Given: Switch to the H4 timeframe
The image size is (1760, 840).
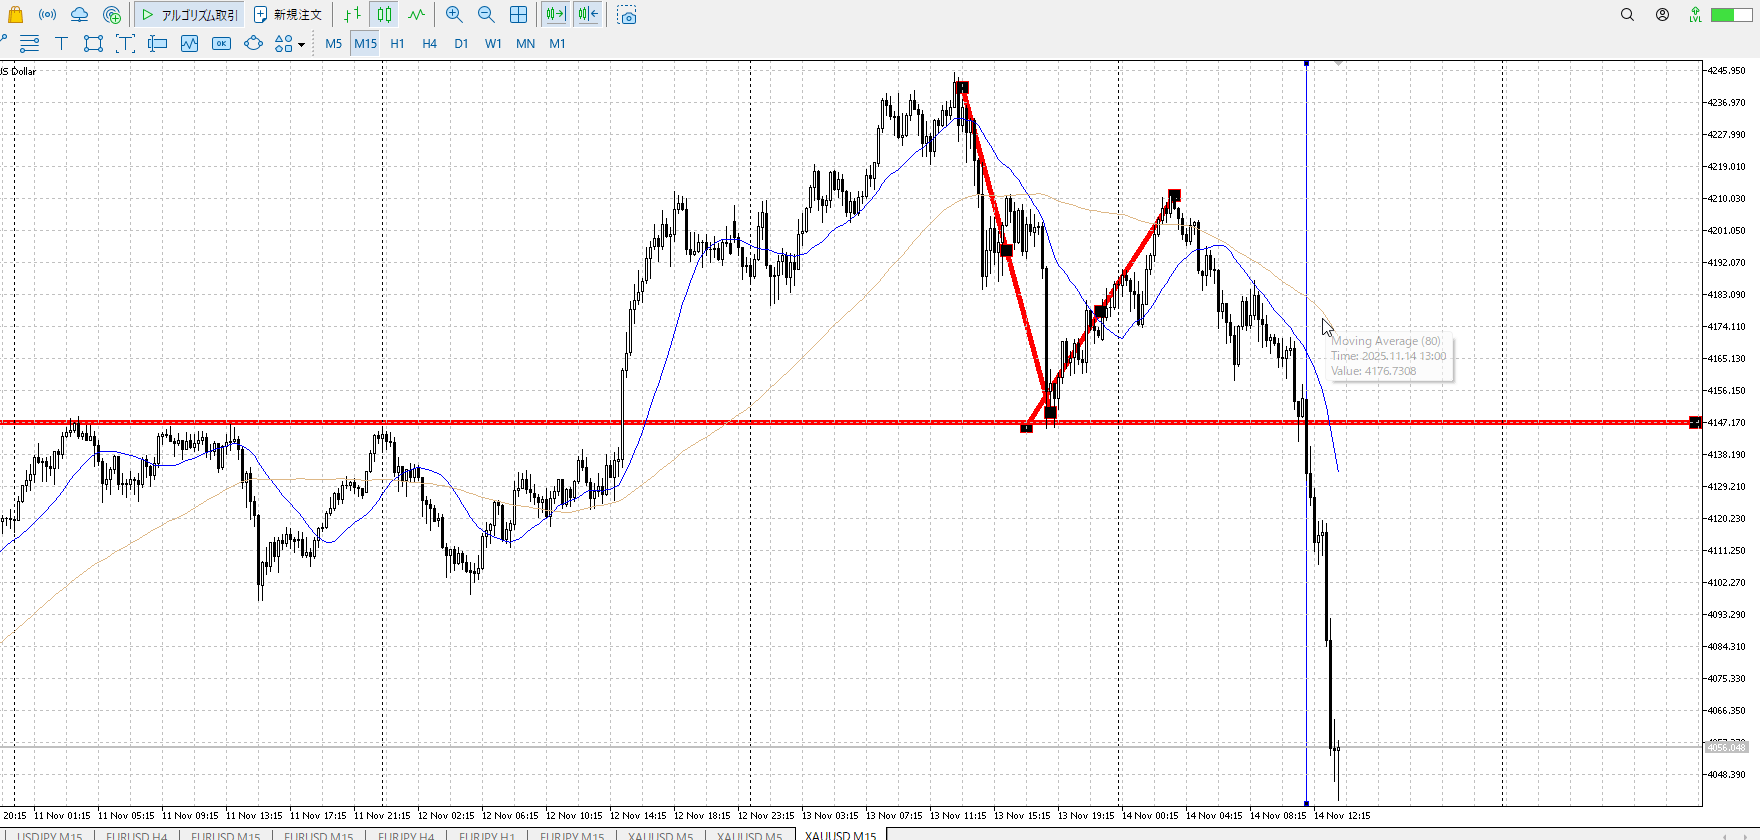Looking at the screenshot, I should click(x=429, y=43).
